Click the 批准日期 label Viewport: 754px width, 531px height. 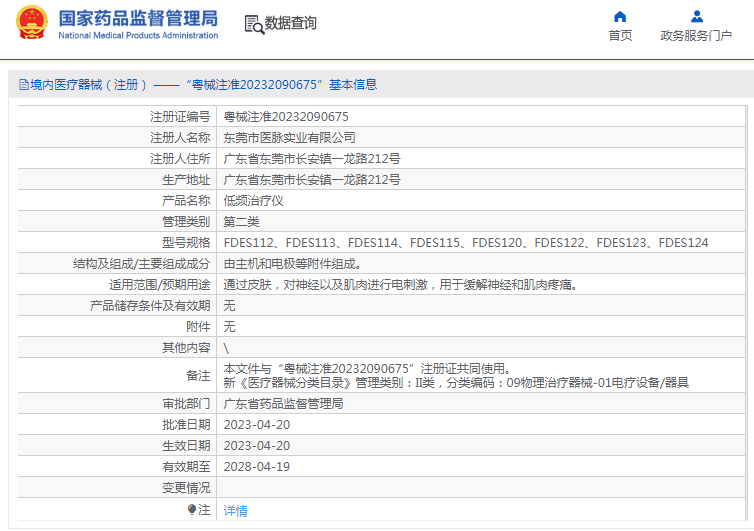coord(186,425)
